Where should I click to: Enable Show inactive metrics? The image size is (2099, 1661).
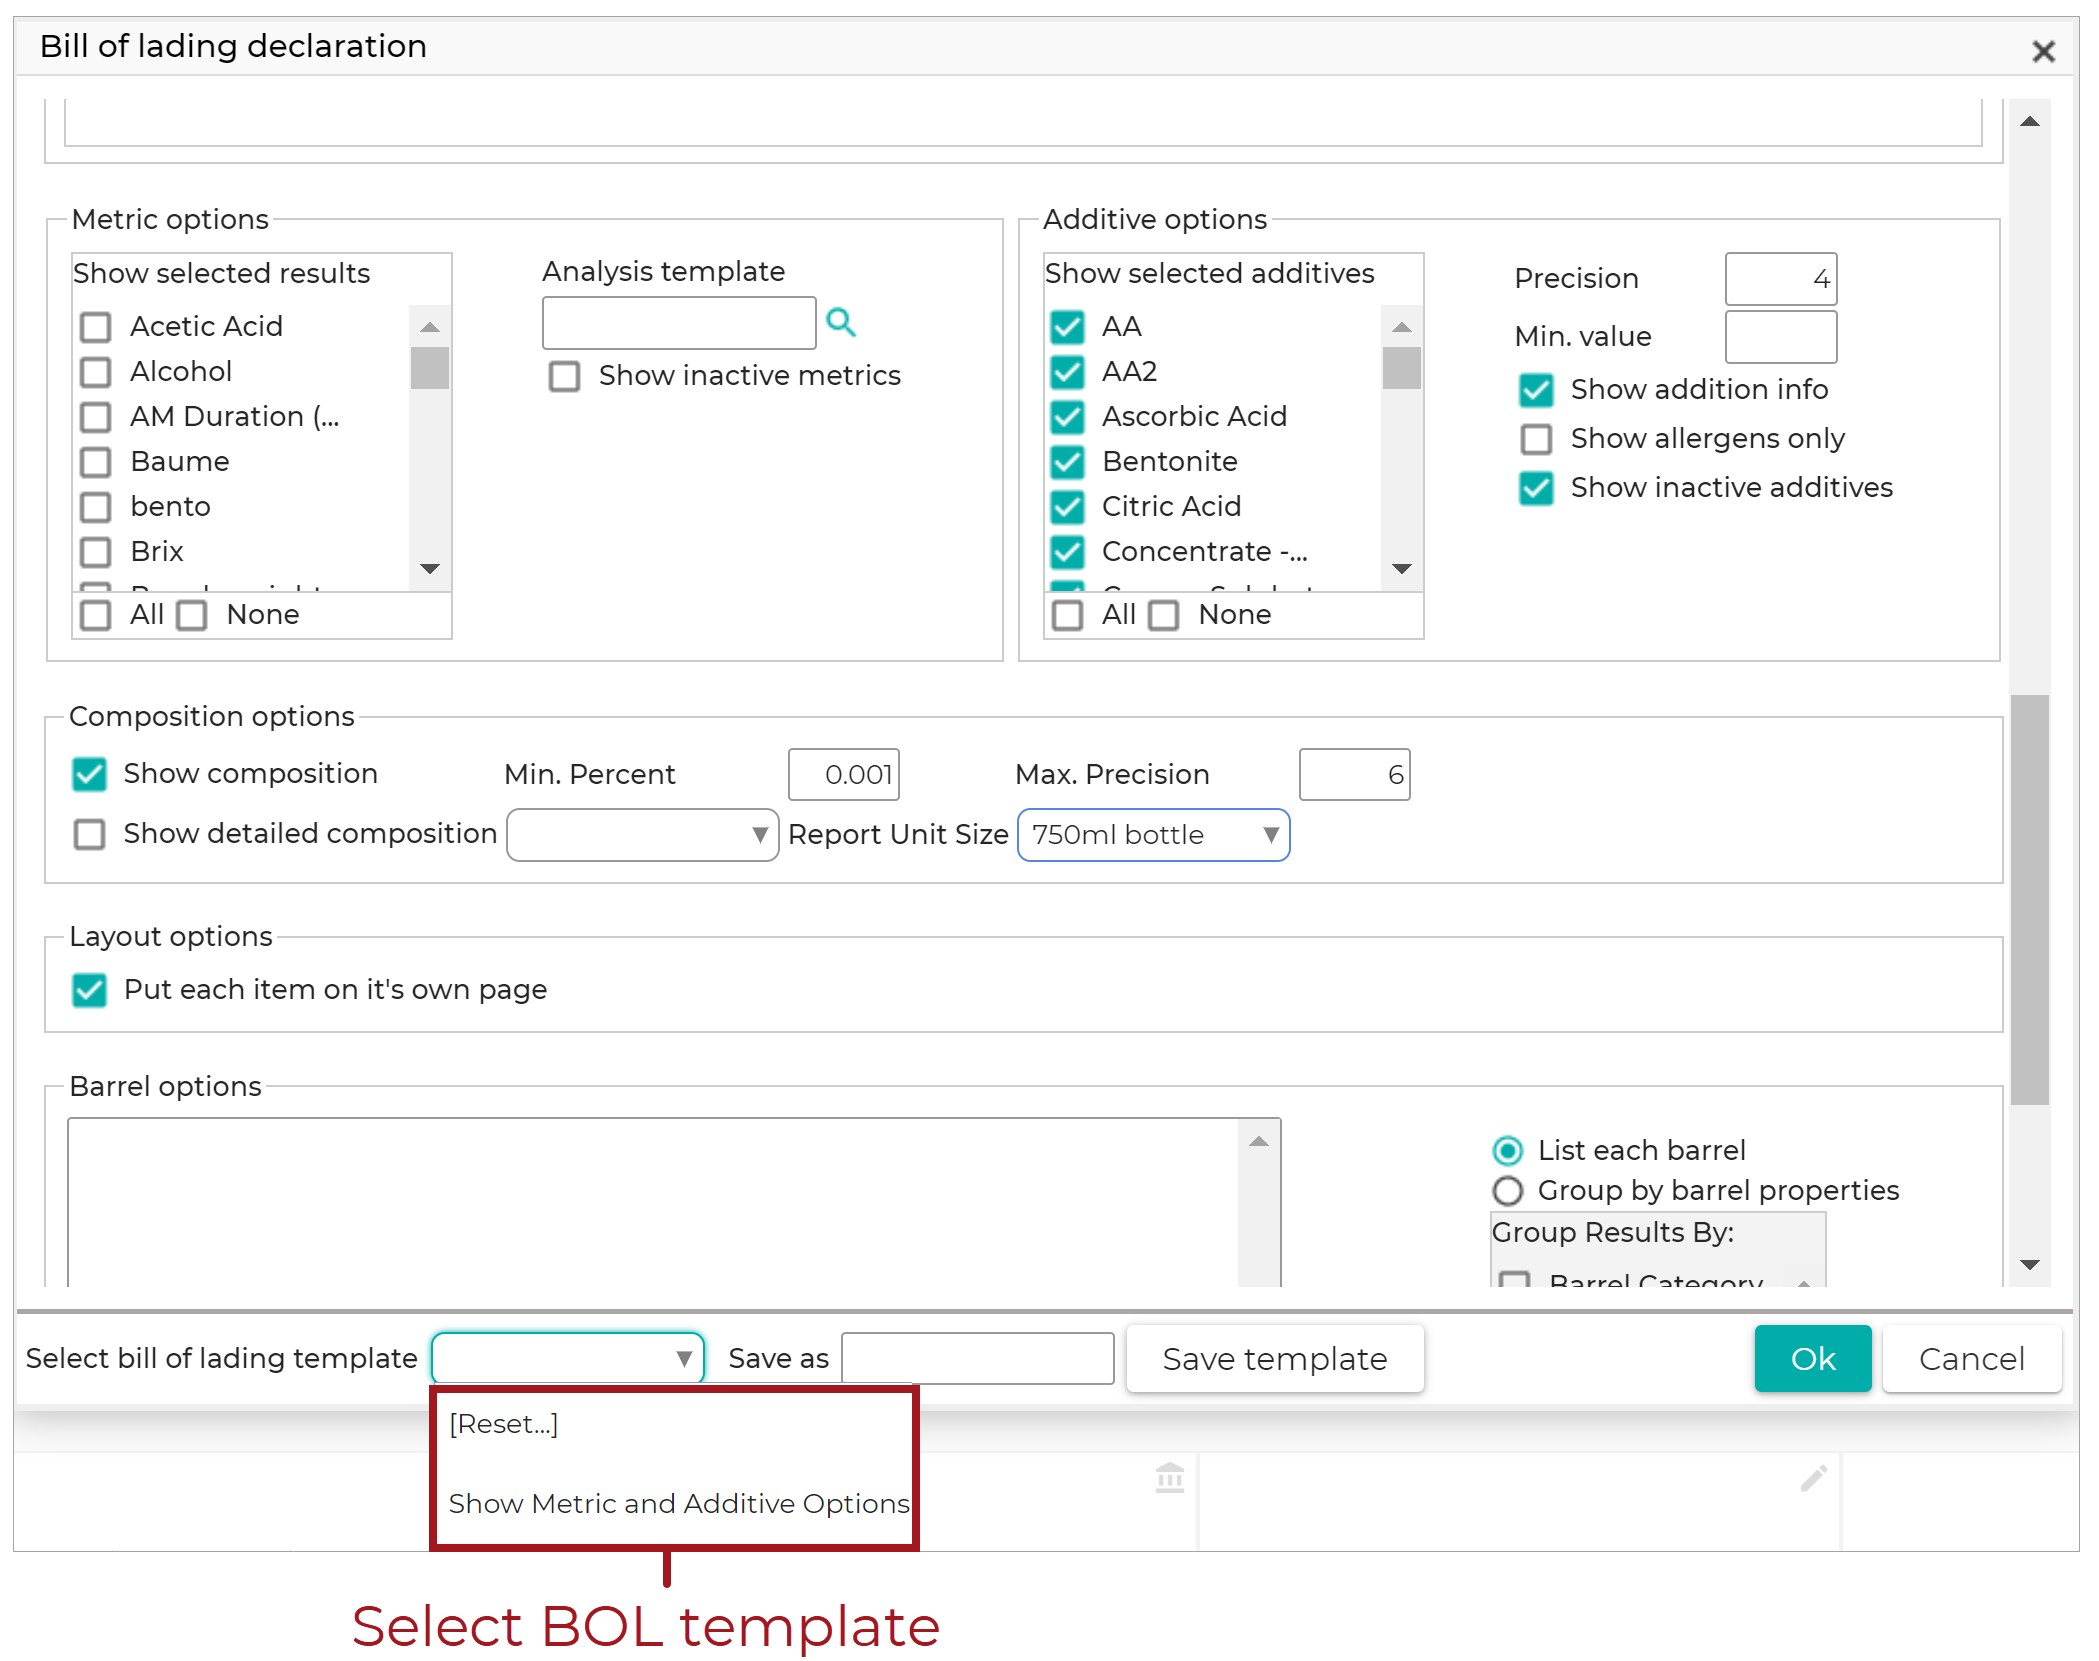[x=565, y=377]
